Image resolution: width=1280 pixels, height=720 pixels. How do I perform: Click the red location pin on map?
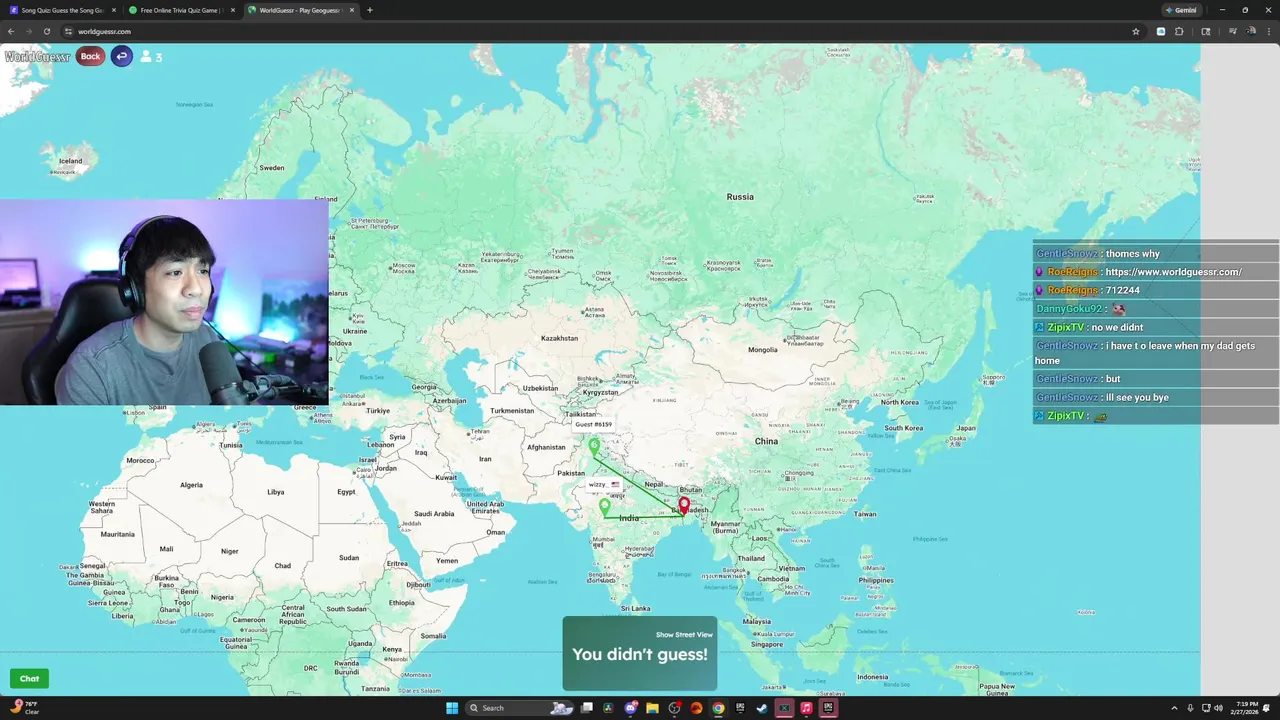point(684,506)
